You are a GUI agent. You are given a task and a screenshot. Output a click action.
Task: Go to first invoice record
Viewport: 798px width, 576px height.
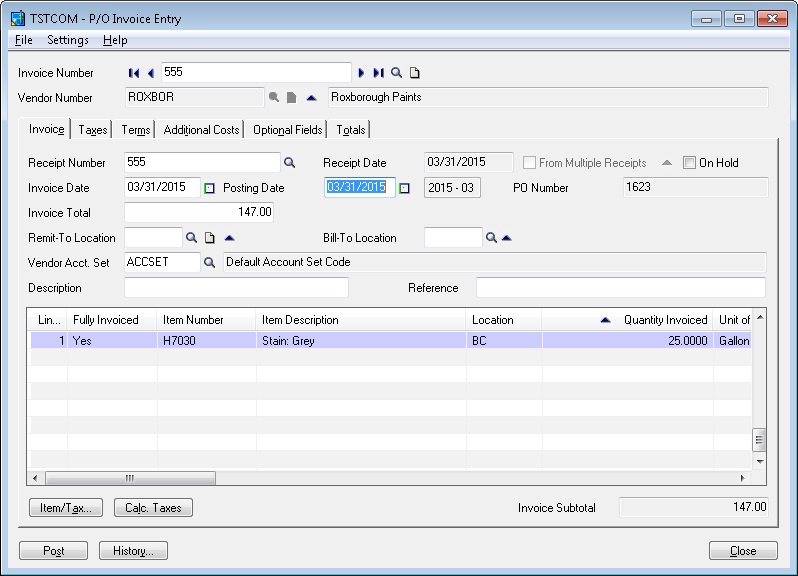click(134, 73)
